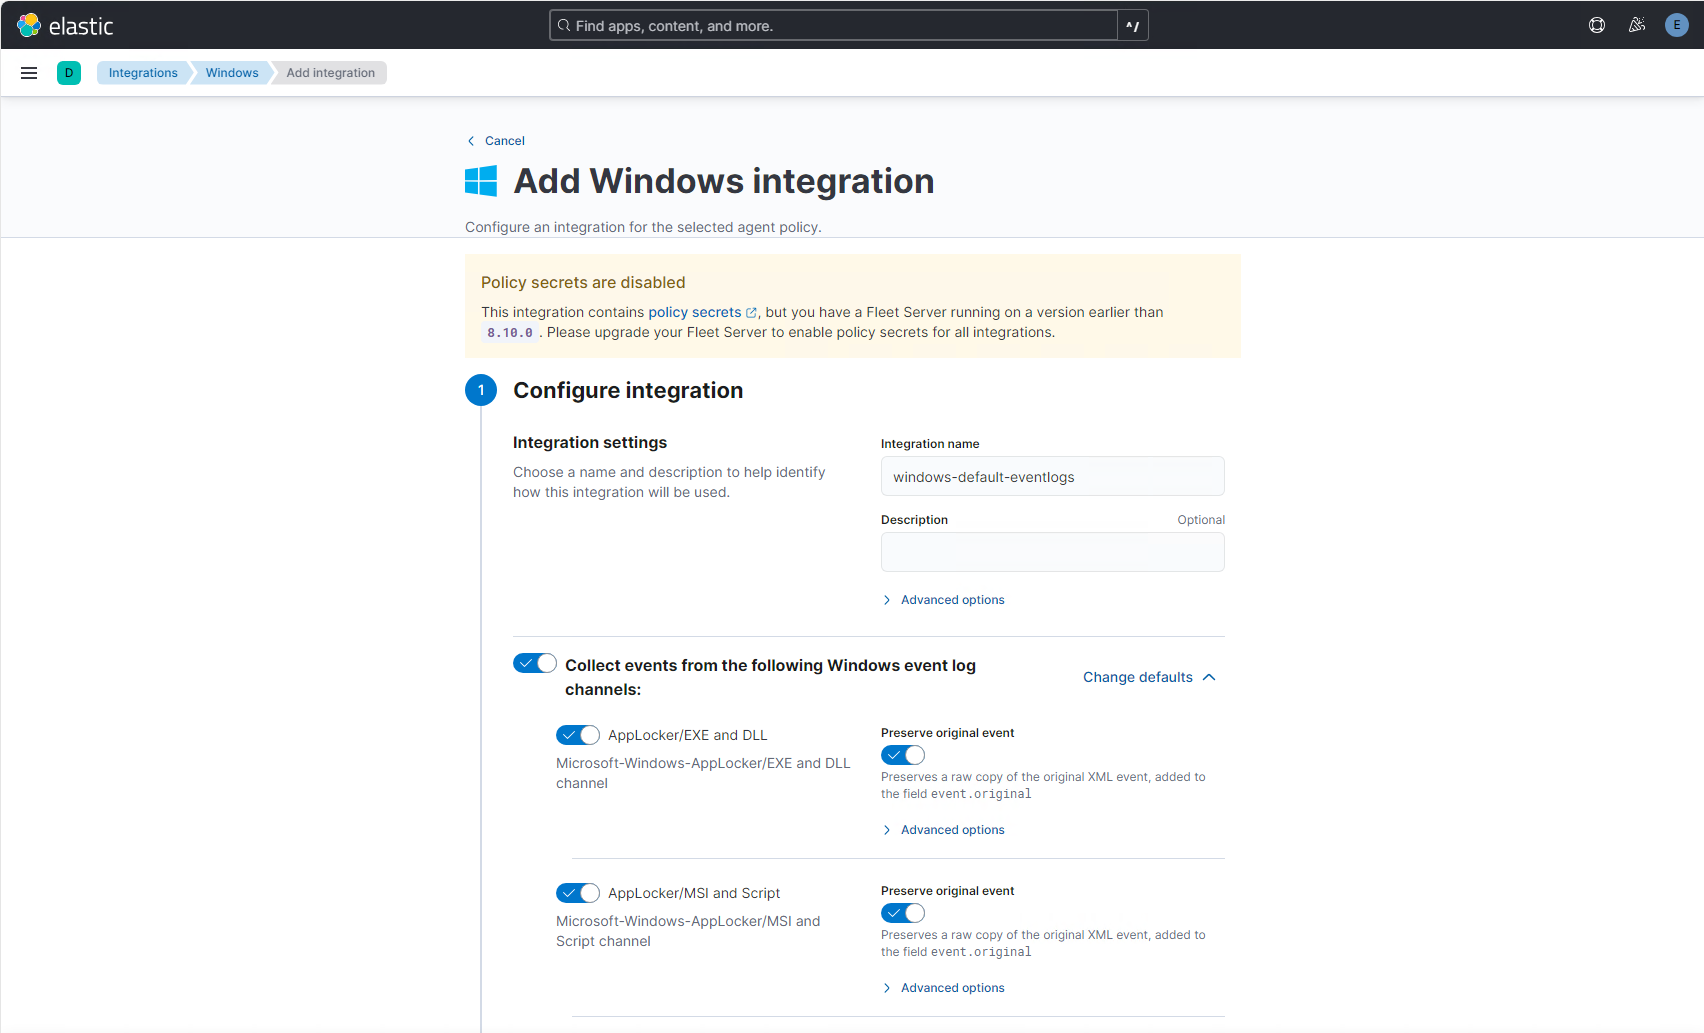Click the 8.10.0 version code text
The image size is (1704, 1033).
[510, 333]
